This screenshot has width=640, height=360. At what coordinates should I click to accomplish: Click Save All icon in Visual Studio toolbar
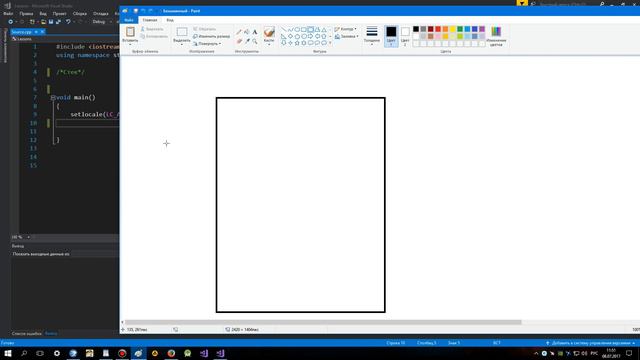coord(58,22)
